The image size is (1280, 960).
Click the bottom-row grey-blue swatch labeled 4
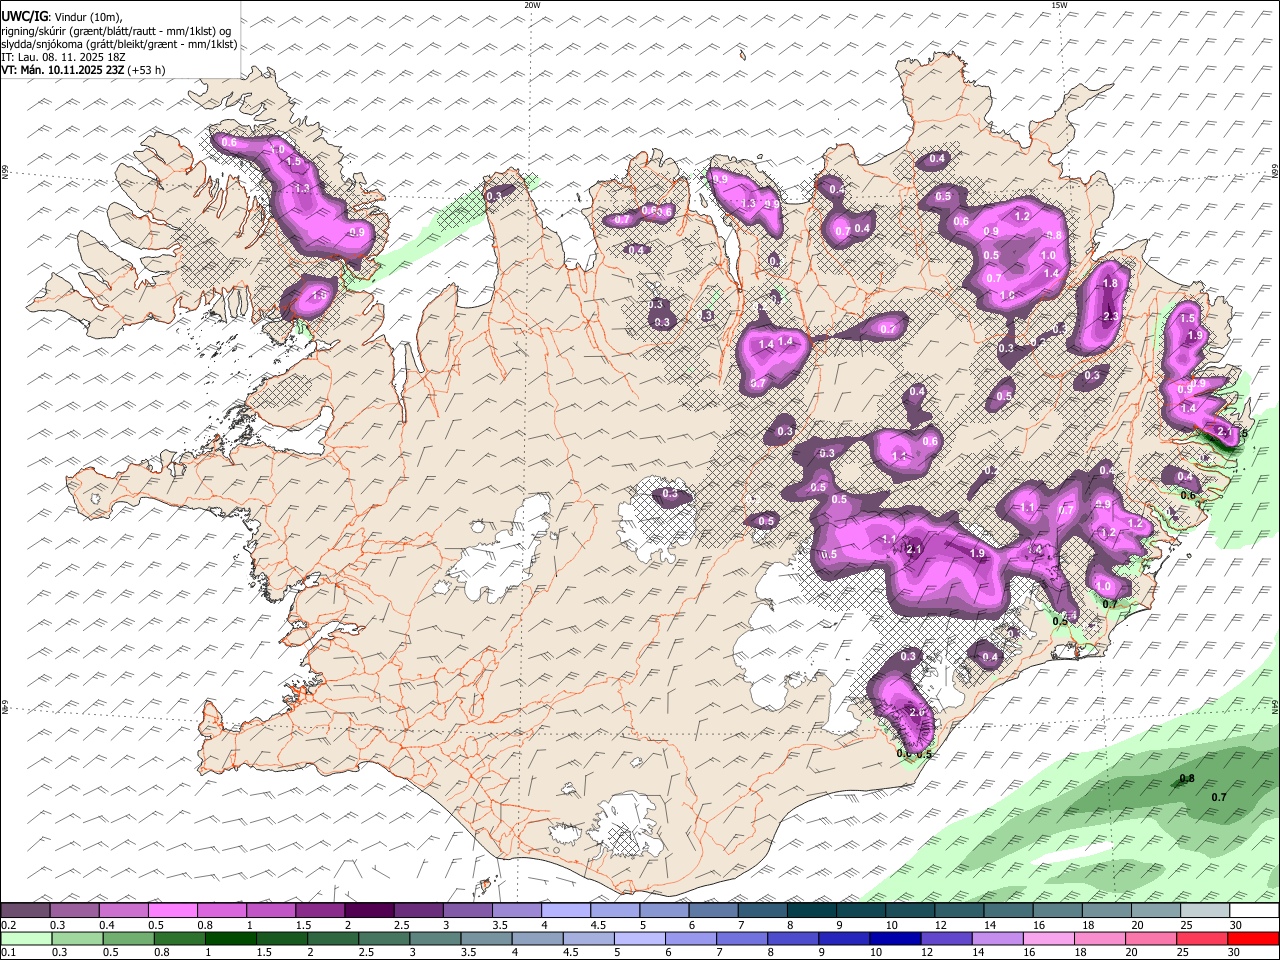[537, 938]
